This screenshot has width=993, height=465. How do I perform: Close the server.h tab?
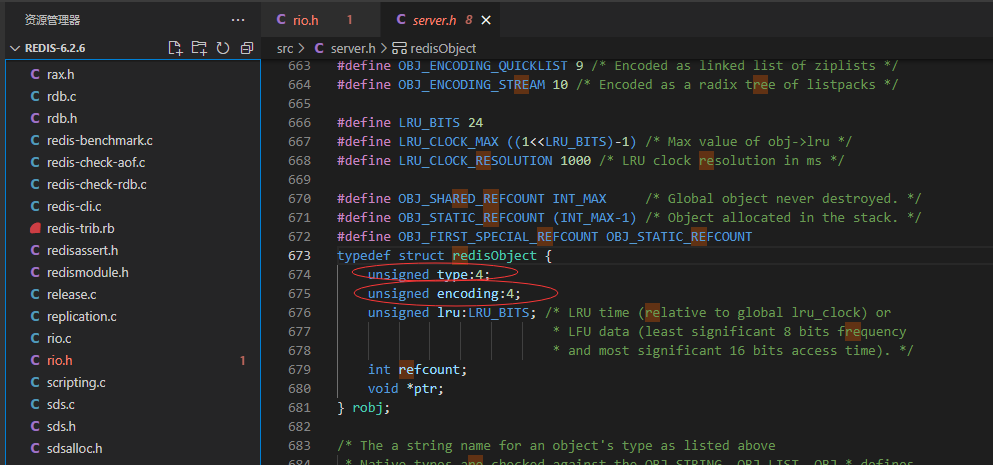pyautogui.click(x=486, y=20)
